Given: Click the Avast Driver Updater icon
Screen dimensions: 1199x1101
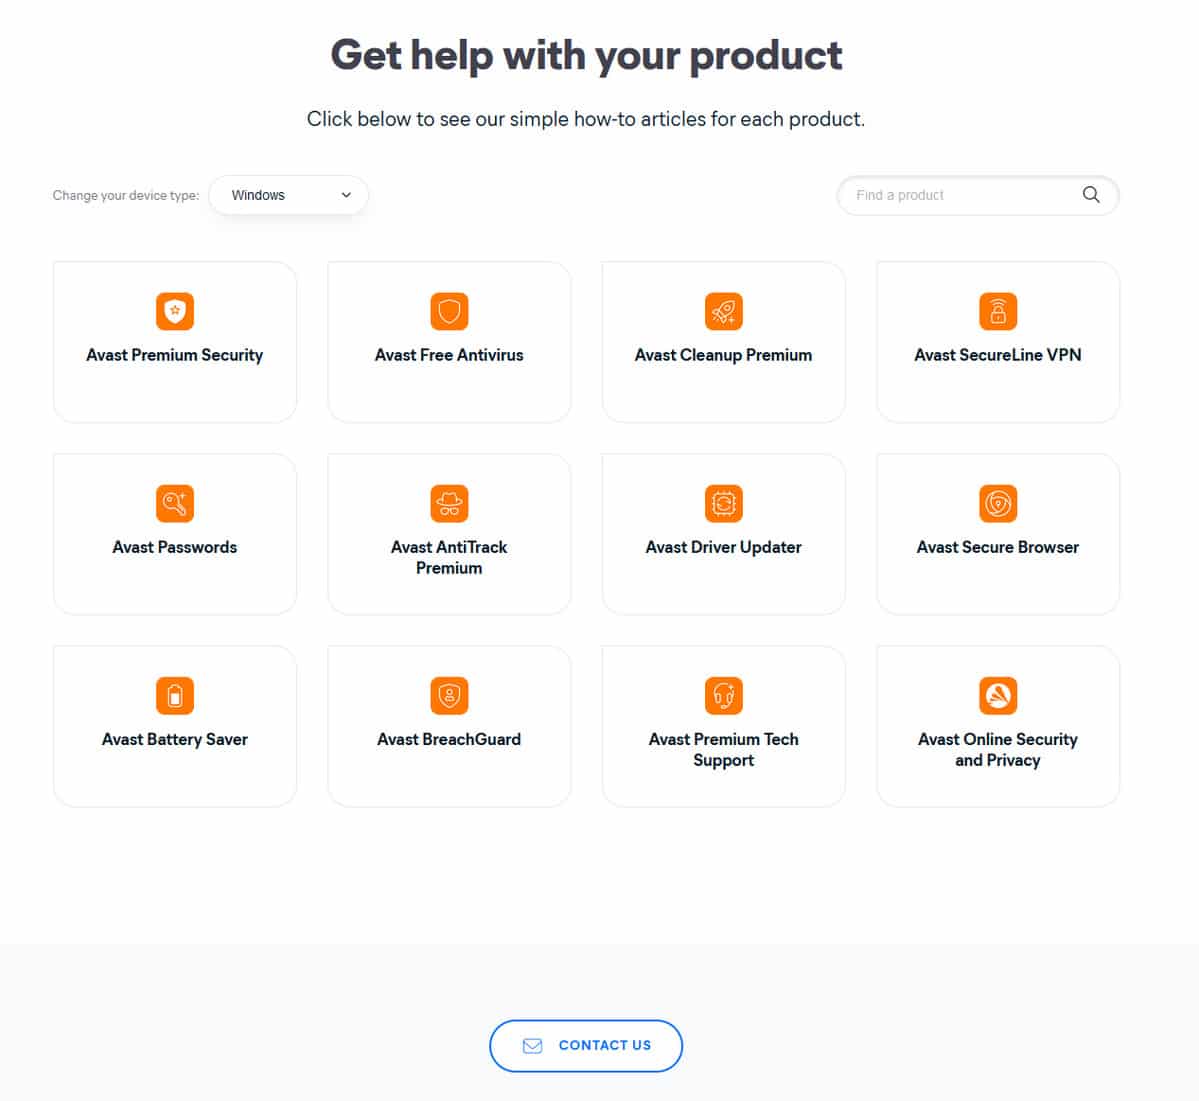Looking at the screenshot, I should click(x=723, y=503).
